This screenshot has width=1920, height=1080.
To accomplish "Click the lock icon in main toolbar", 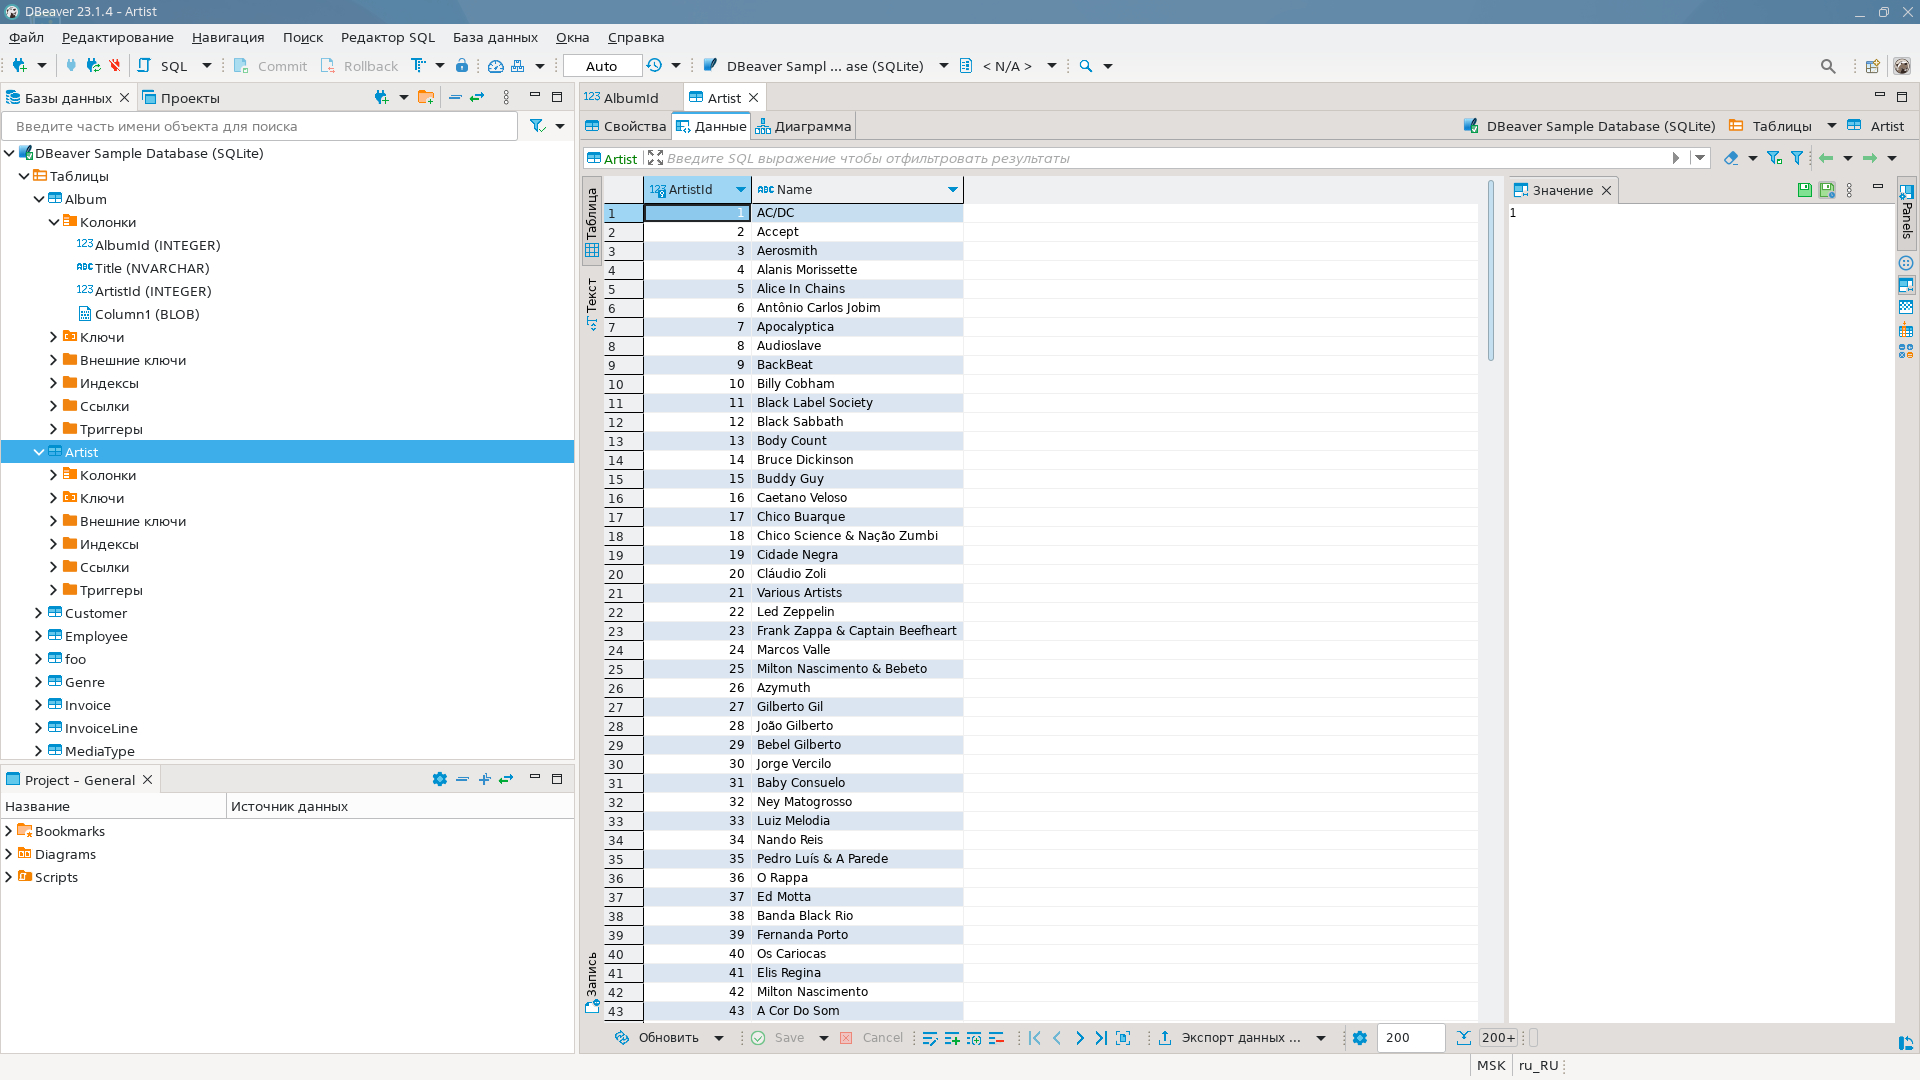I will (x=462, y=66).
